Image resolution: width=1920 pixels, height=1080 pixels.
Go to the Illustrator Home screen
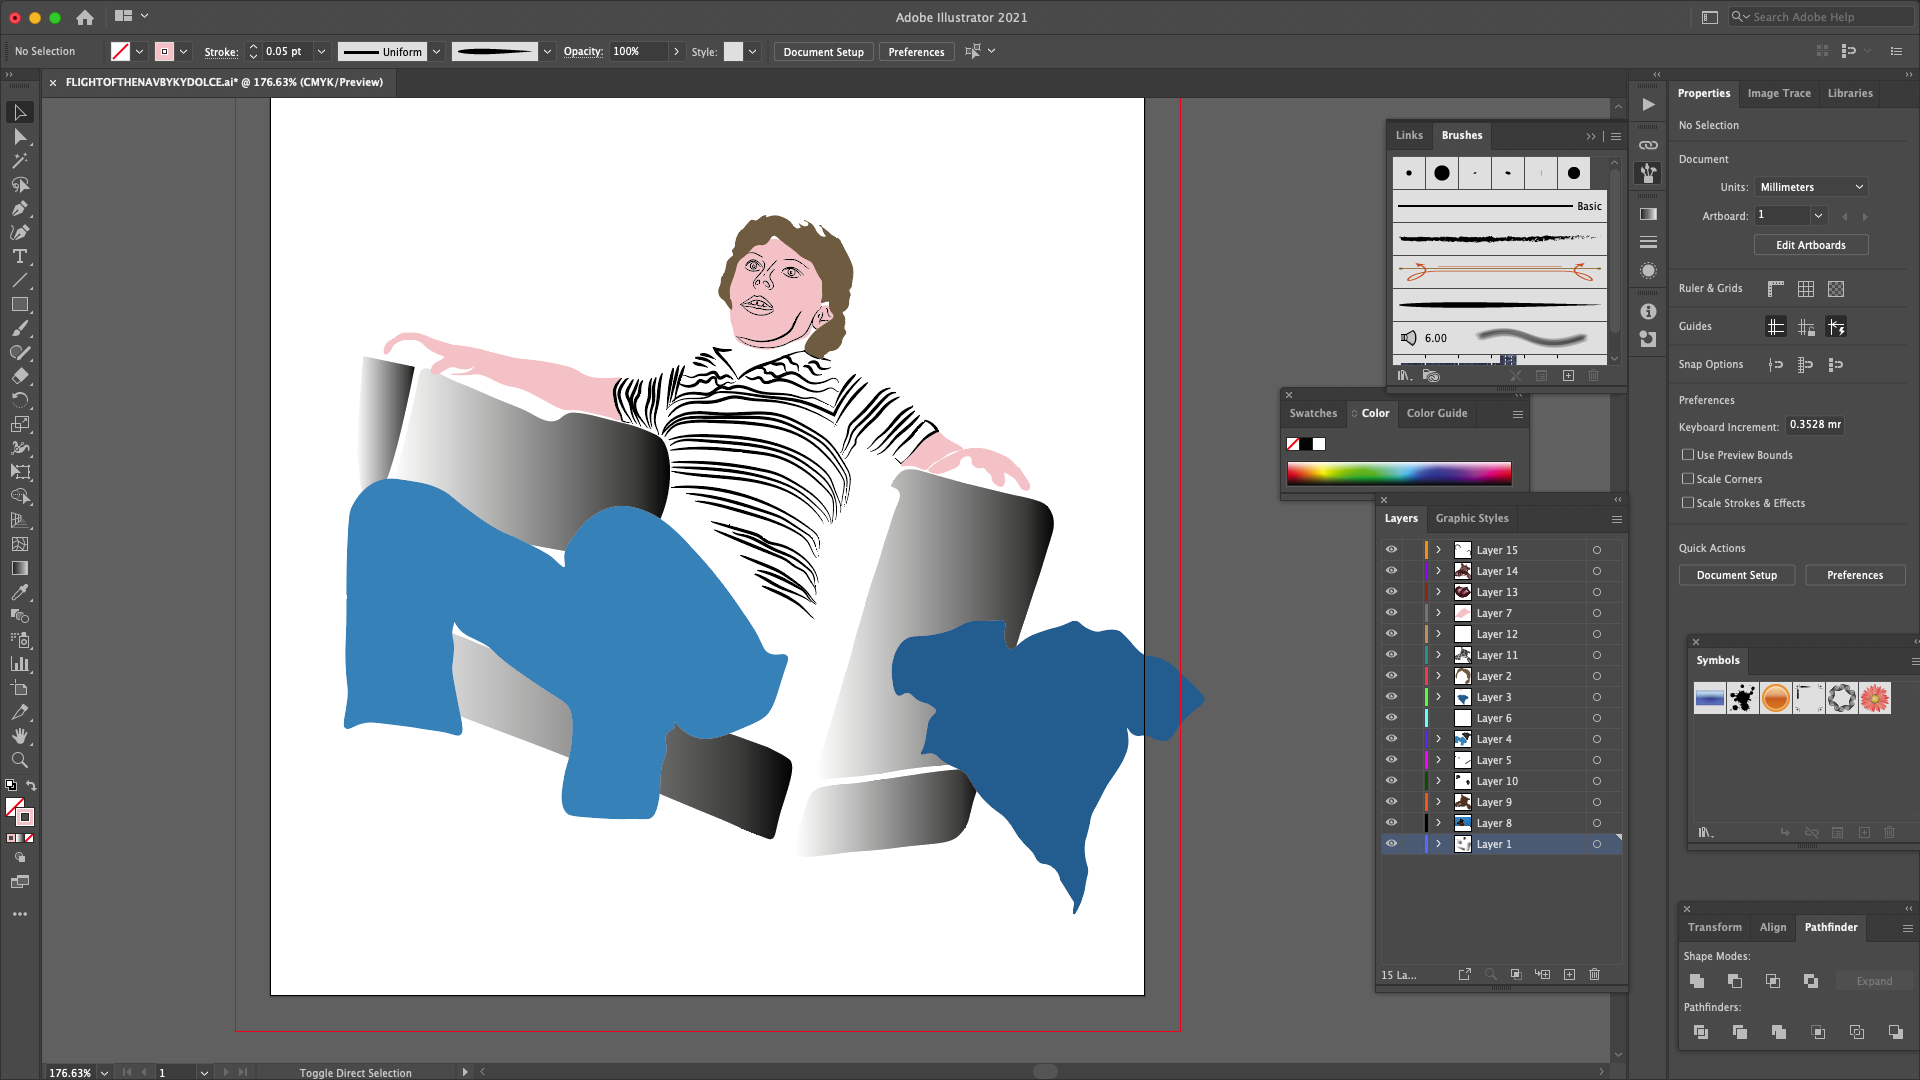pos(85,17)
